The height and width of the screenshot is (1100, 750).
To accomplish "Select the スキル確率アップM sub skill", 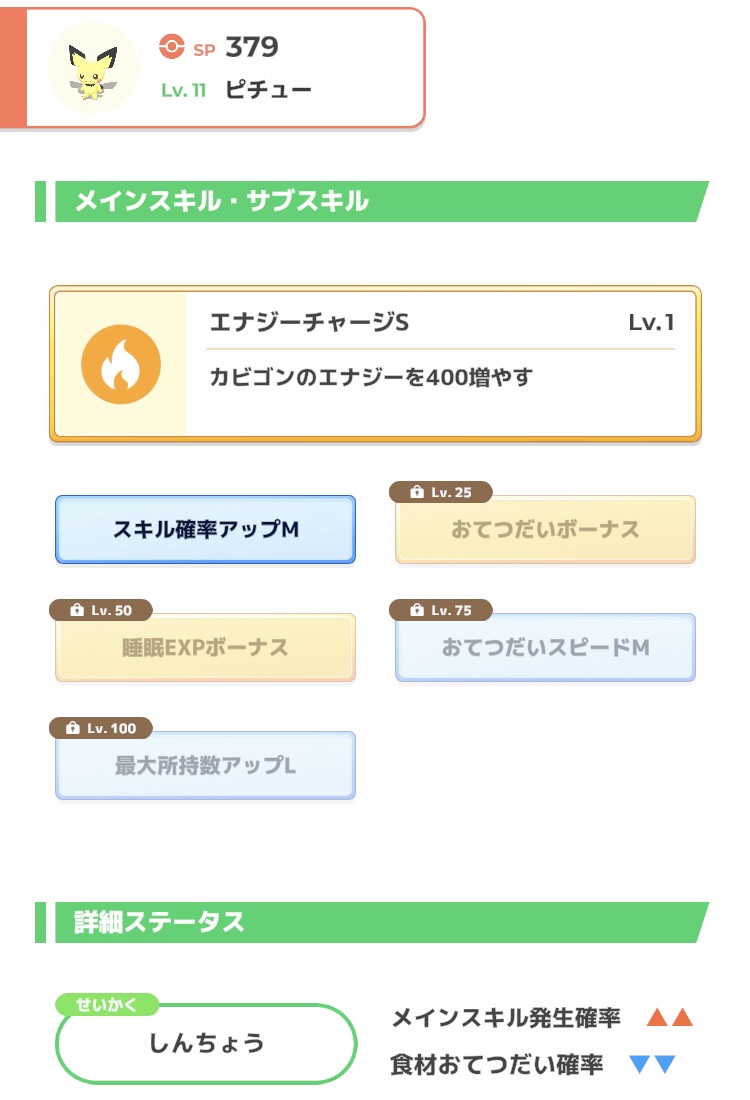I will point(205,530).
